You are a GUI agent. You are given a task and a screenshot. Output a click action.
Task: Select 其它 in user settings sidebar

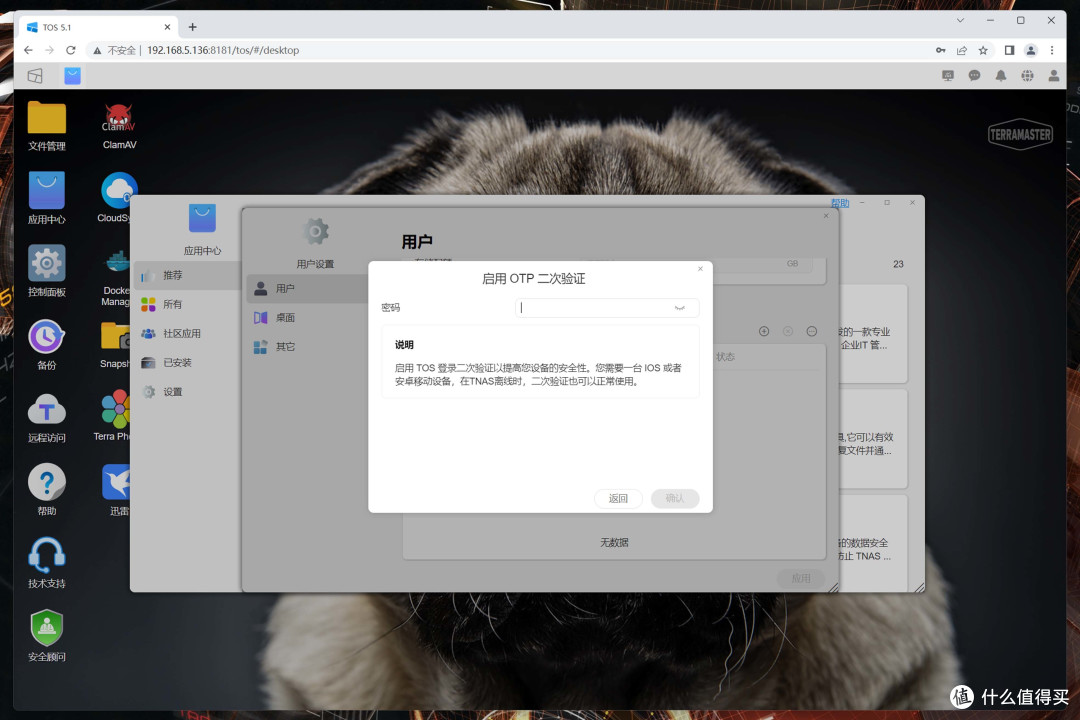click(x=307, y=347)
